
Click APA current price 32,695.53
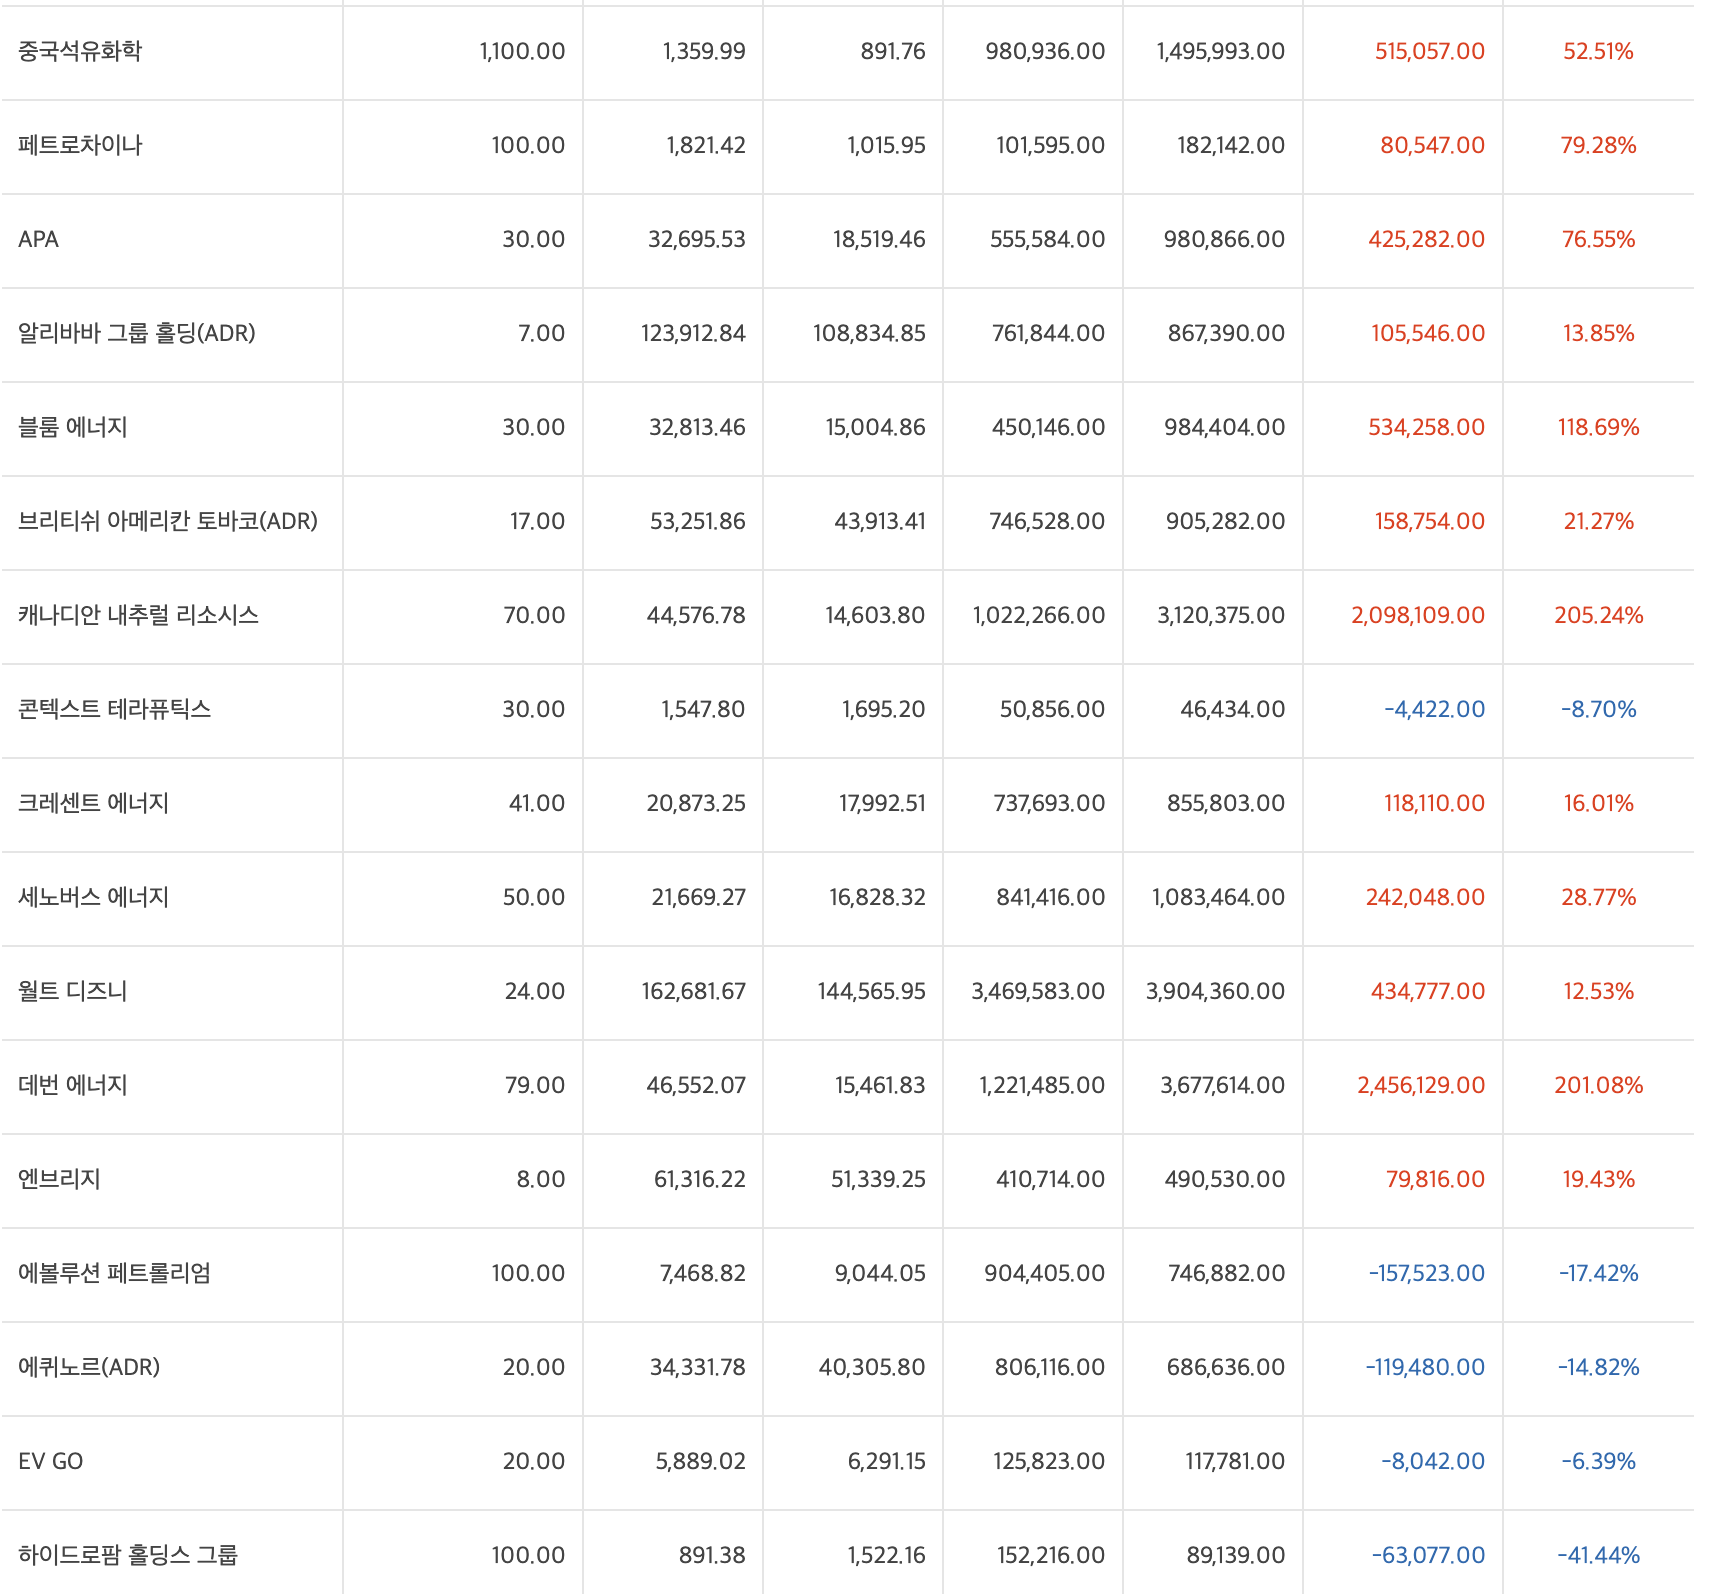point(697,239)
